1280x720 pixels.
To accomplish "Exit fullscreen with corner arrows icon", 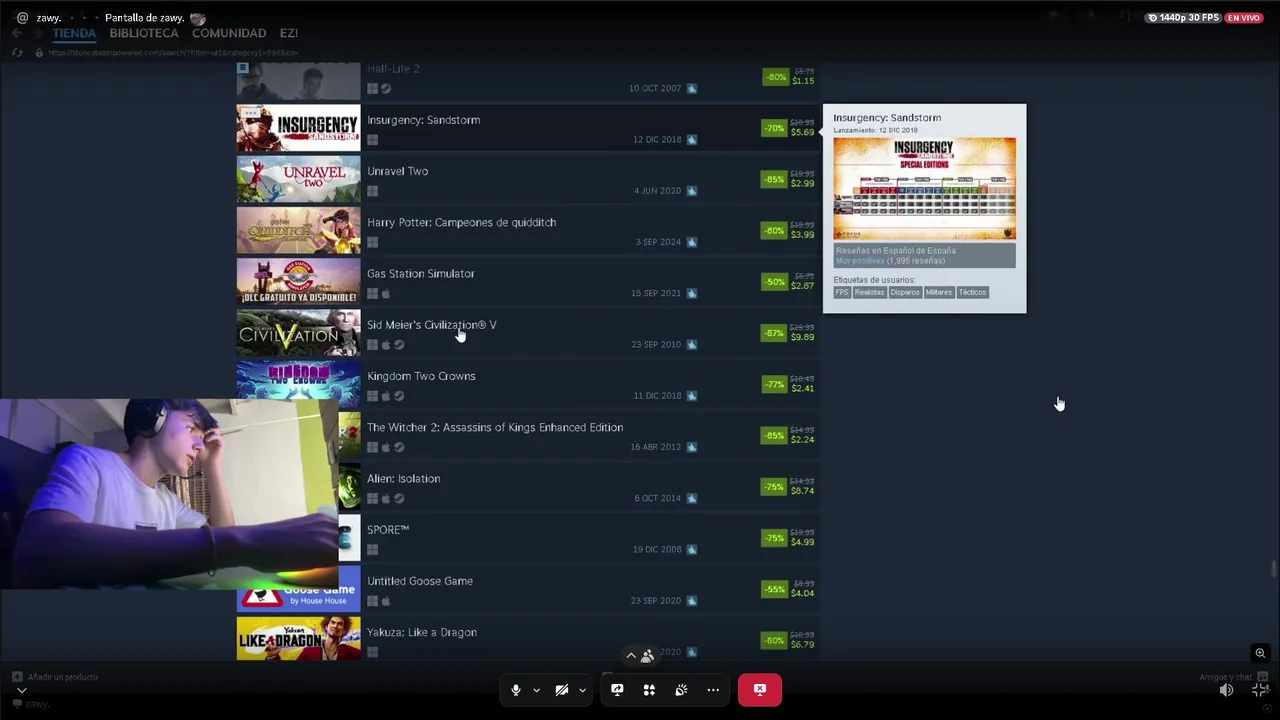I will coord(1260,690).
